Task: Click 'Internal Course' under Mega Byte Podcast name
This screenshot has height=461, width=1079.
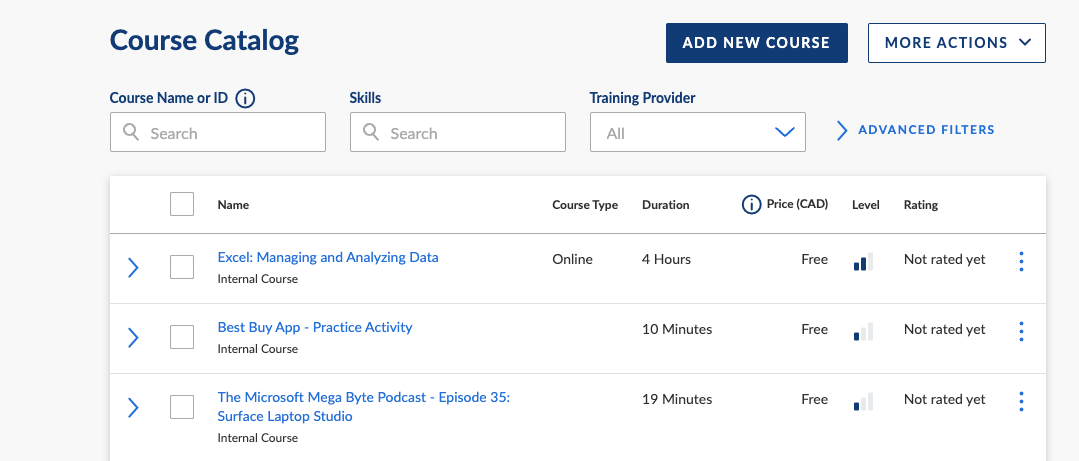Action: pos(257,438)
